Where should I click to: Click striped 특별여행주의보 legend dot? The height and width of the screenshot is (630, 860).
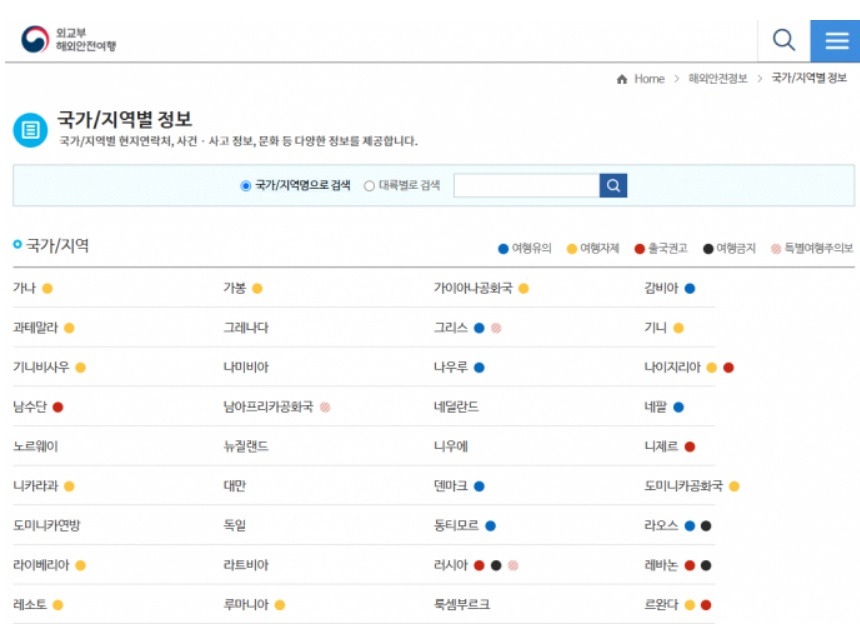pyautogui.click(x=776, y=249)
